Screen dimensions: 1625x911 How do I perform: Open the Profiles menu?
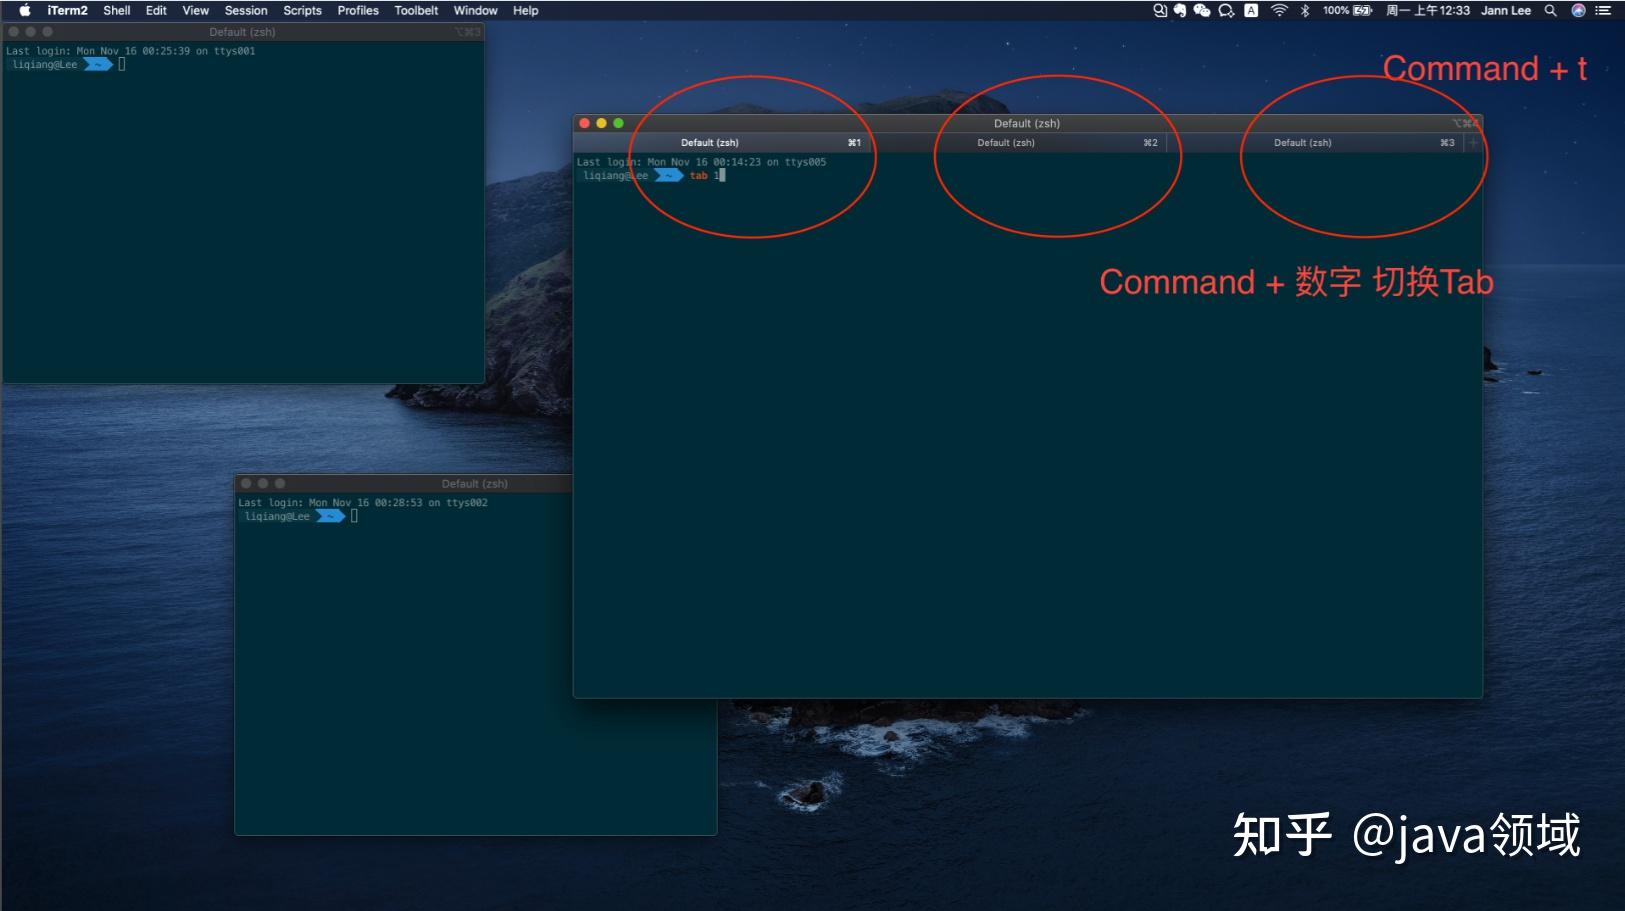(358, 11)
